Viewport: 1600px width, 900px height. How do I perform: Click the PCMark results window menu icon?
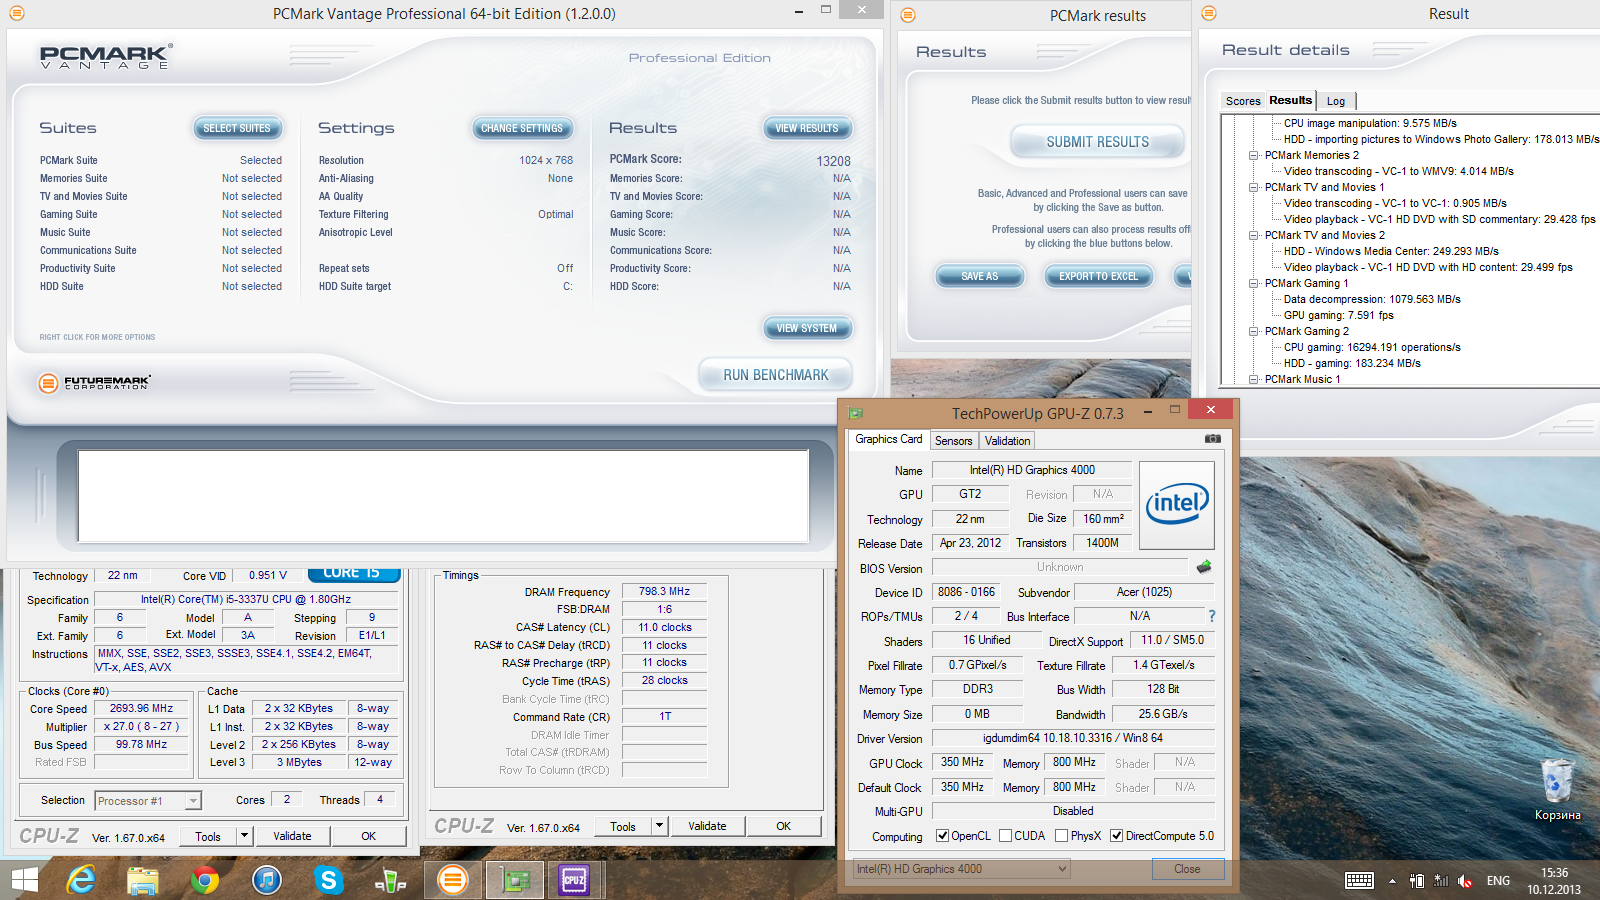pyautogui.click(x=908, y=15)
